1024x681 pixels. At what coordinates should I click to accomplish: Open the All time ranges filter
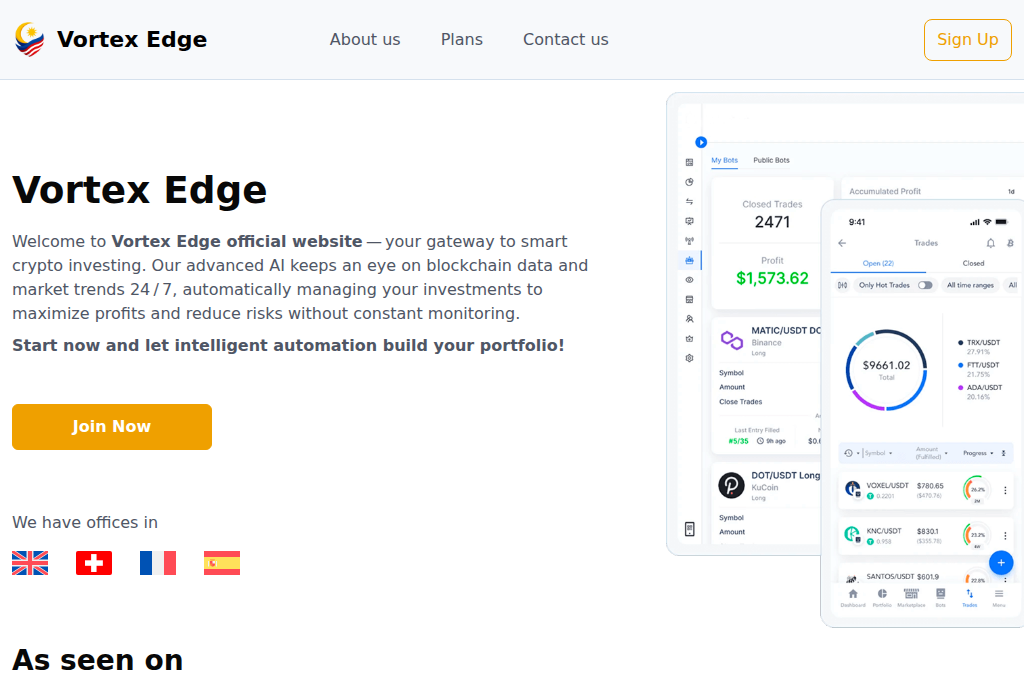coord(971,285)
